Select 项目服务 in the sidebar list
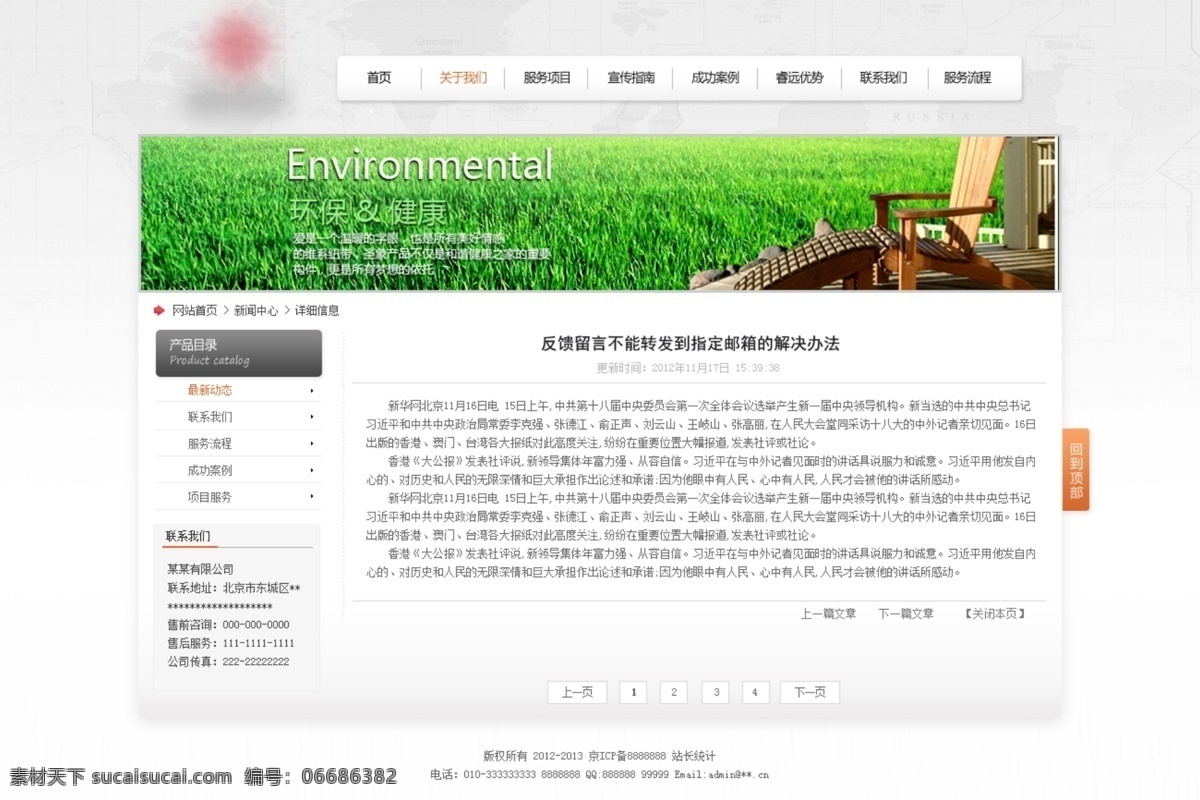The height and width of the screenshot is (800, 1200). [x=209, y=497]
